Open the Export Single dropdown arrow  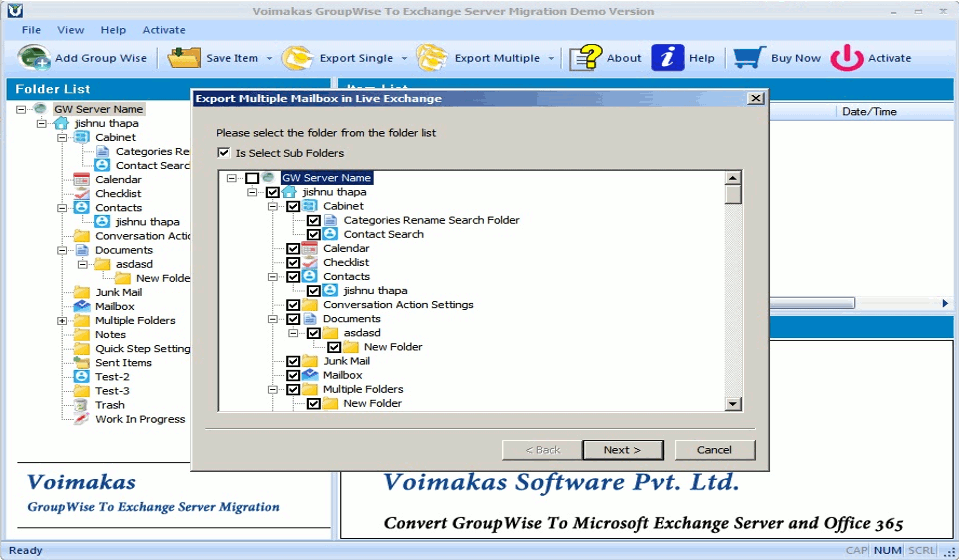pyautogui.click(x=404, y=59)
